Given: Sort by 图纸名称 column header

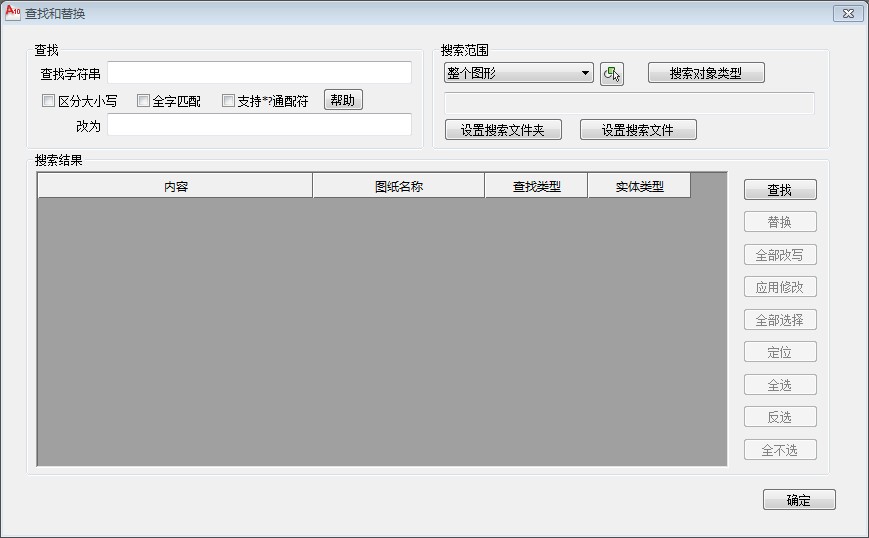Looking at the screenshot, I should 398,186.
